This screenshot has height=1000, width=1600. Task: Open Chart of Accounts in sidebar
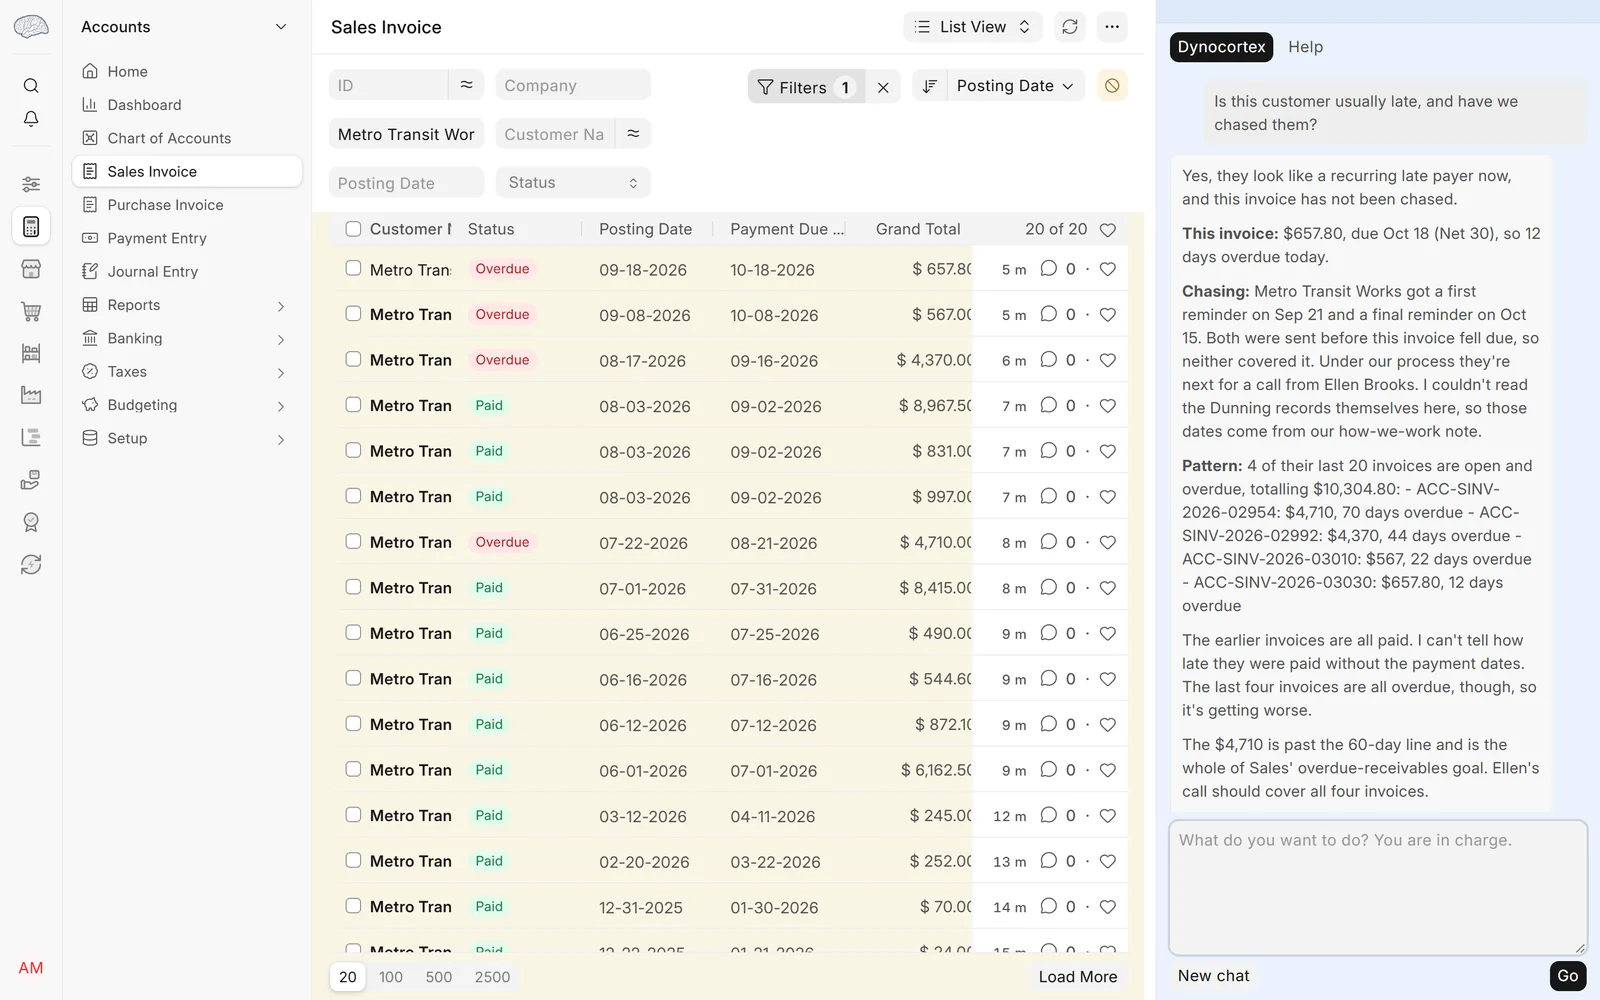click(186, 138)
